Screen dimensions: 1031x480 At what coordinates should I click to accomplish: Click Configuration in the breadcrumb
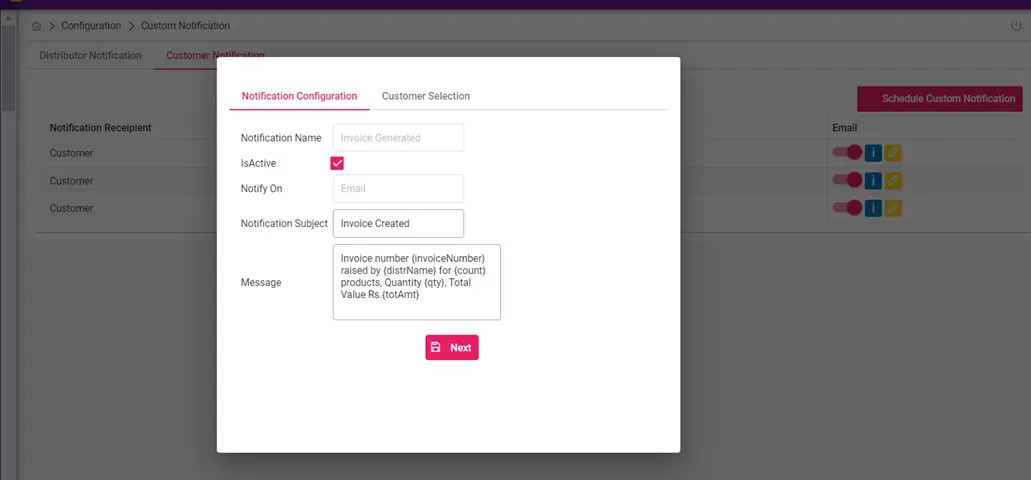pos(91,26)
